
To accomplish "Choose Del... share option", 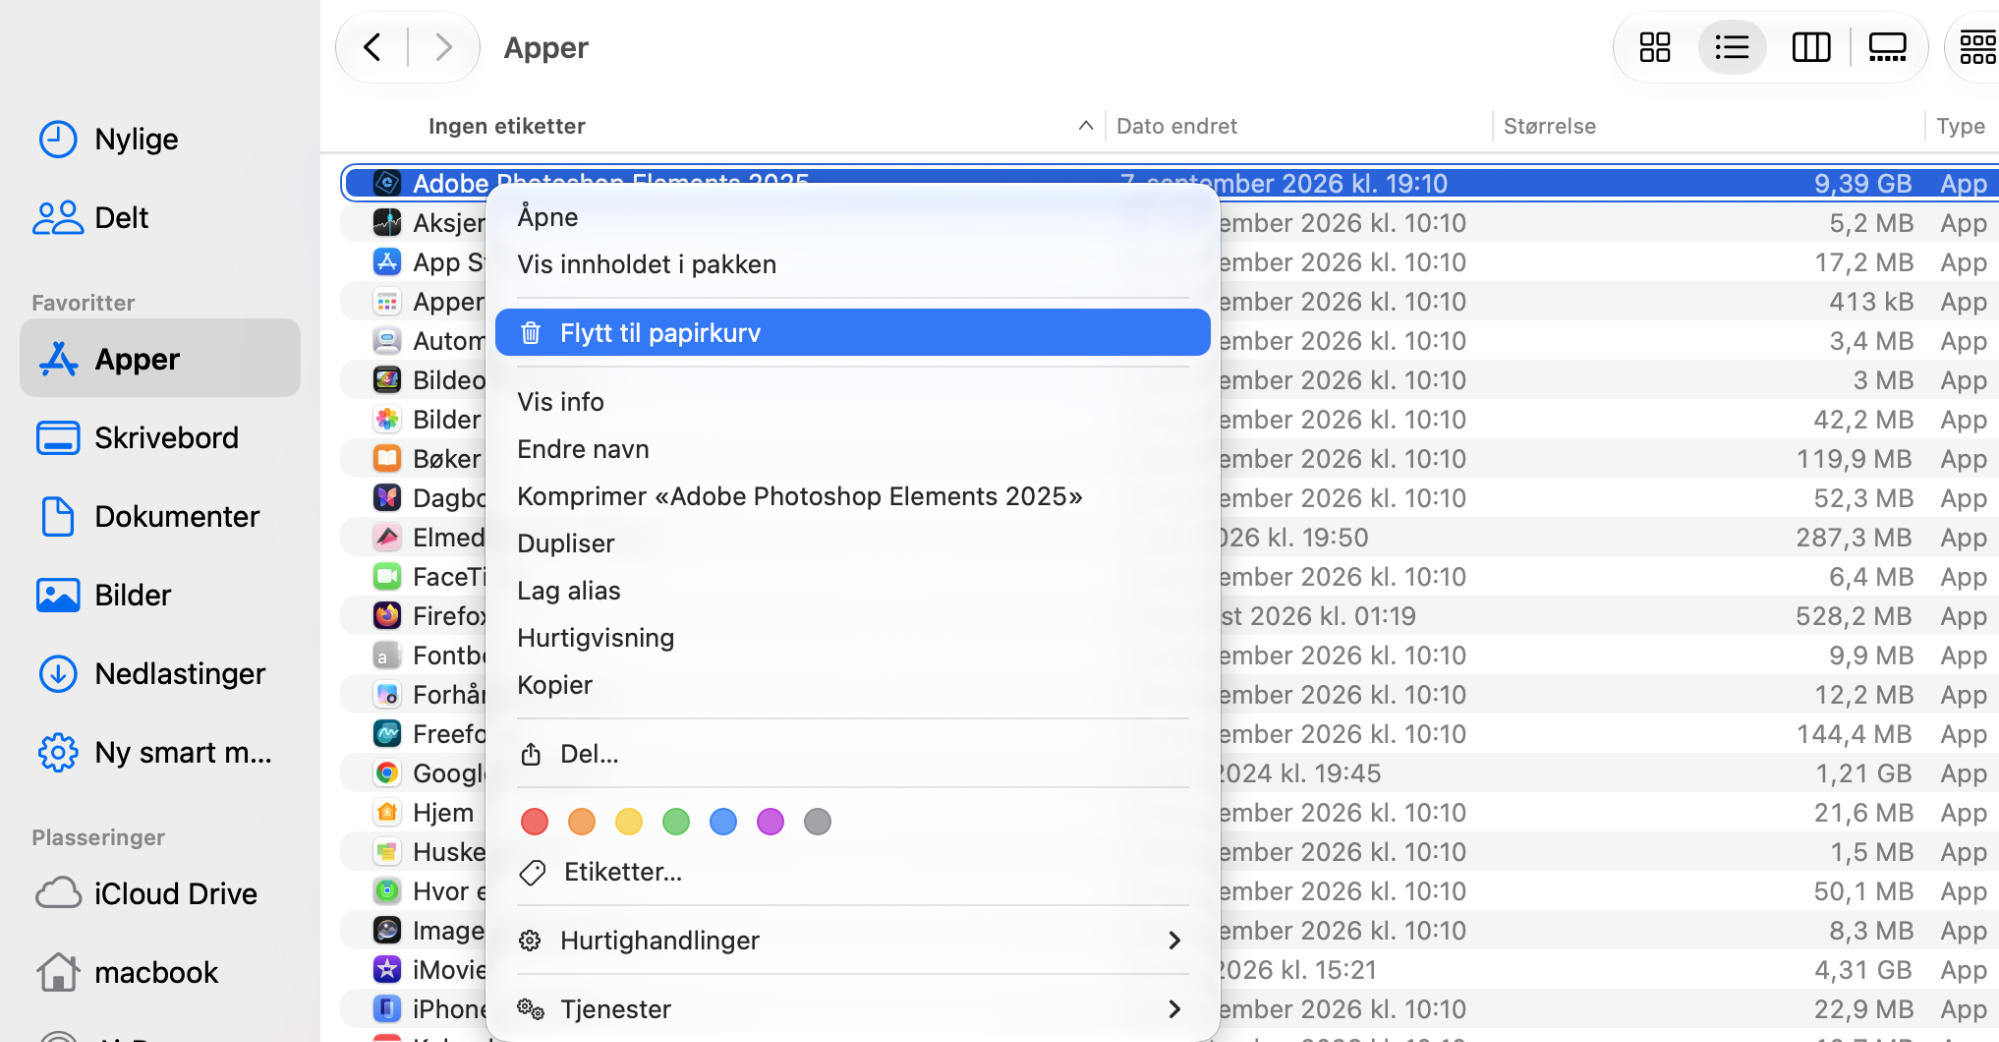I will coord(853,754).
